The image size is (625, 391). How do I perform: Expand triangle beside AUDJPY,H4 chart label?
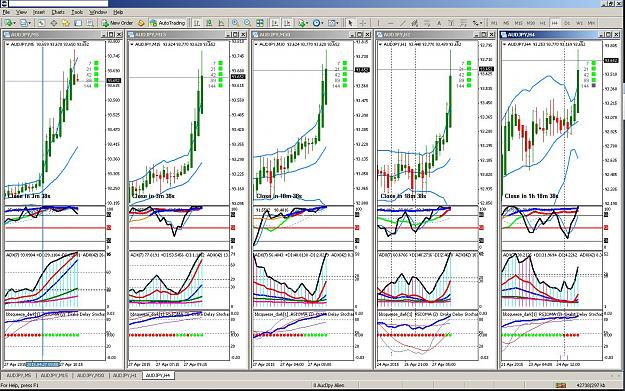tap(505, 44)
